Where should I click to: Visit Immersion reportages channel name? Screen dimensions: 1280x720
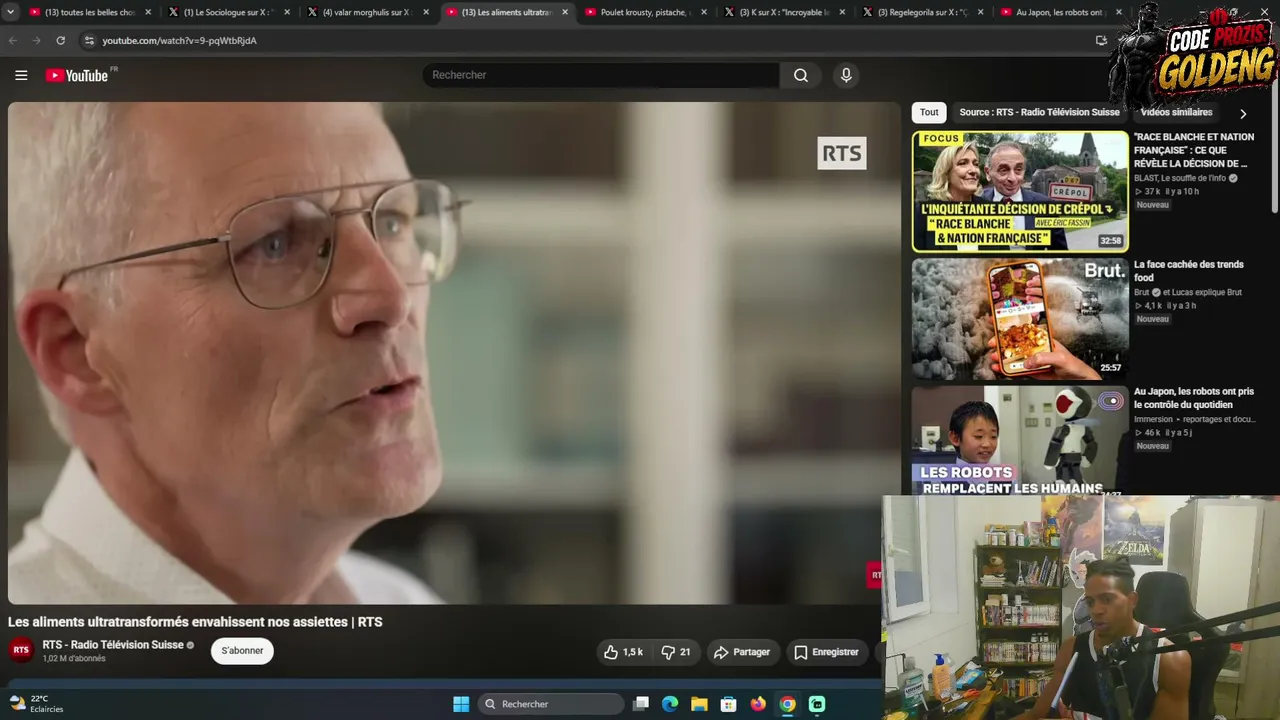[x=1194, y=419]
